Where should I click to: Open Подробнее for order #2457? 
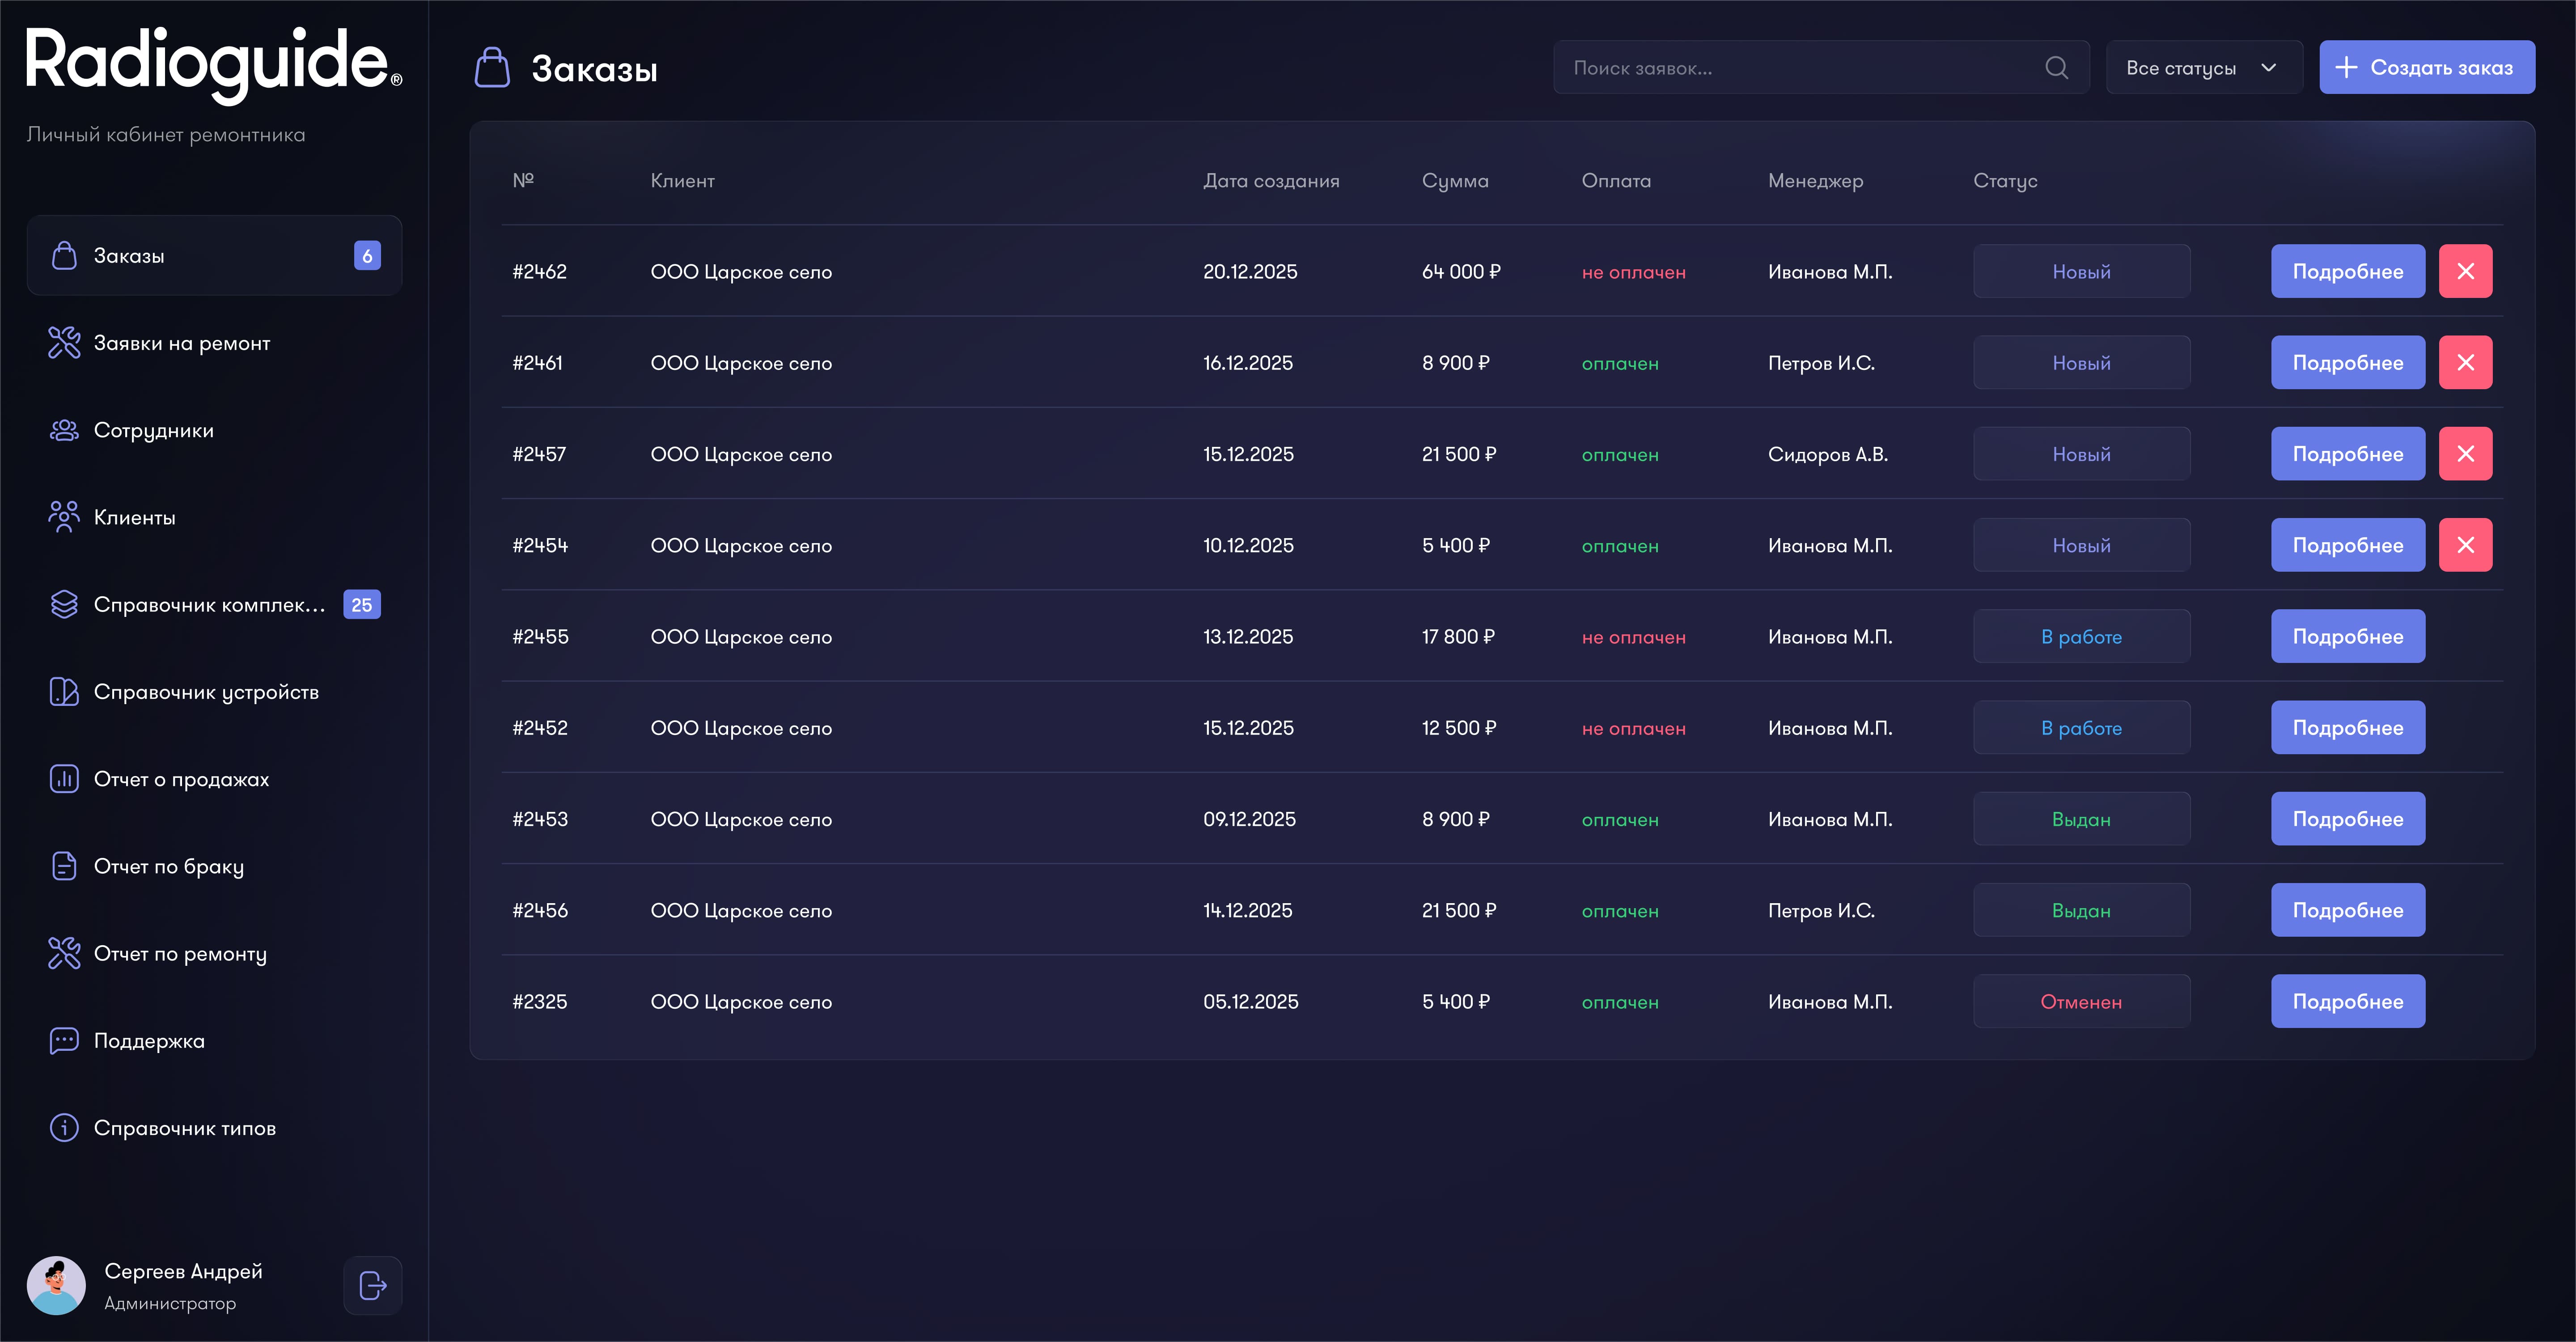[2348, 453]
